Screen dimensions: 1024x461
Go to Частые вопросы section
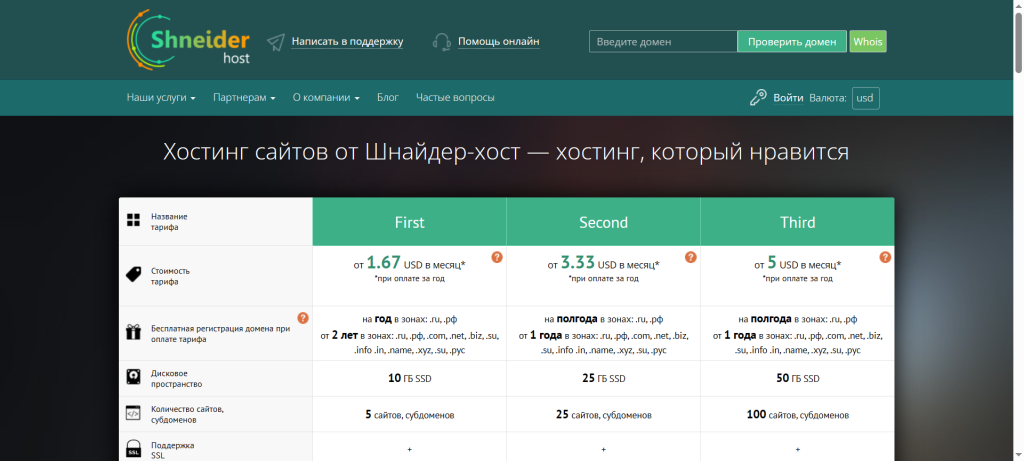pos(455,98)
